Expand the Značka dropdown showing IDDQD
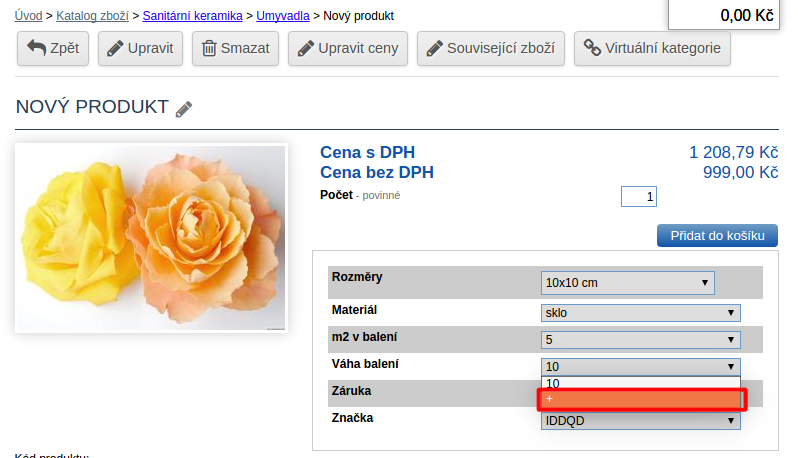The height and width of the screenshot is (458, 798). pos(640,422)
